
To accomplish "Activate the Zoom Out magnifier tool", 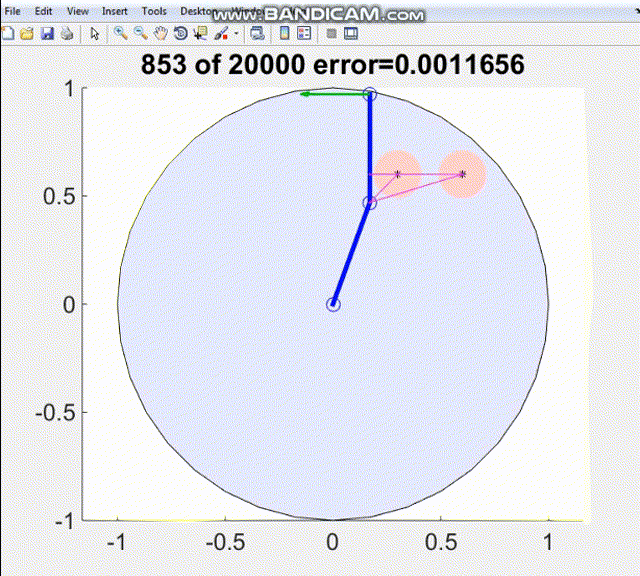I will 141,33.
